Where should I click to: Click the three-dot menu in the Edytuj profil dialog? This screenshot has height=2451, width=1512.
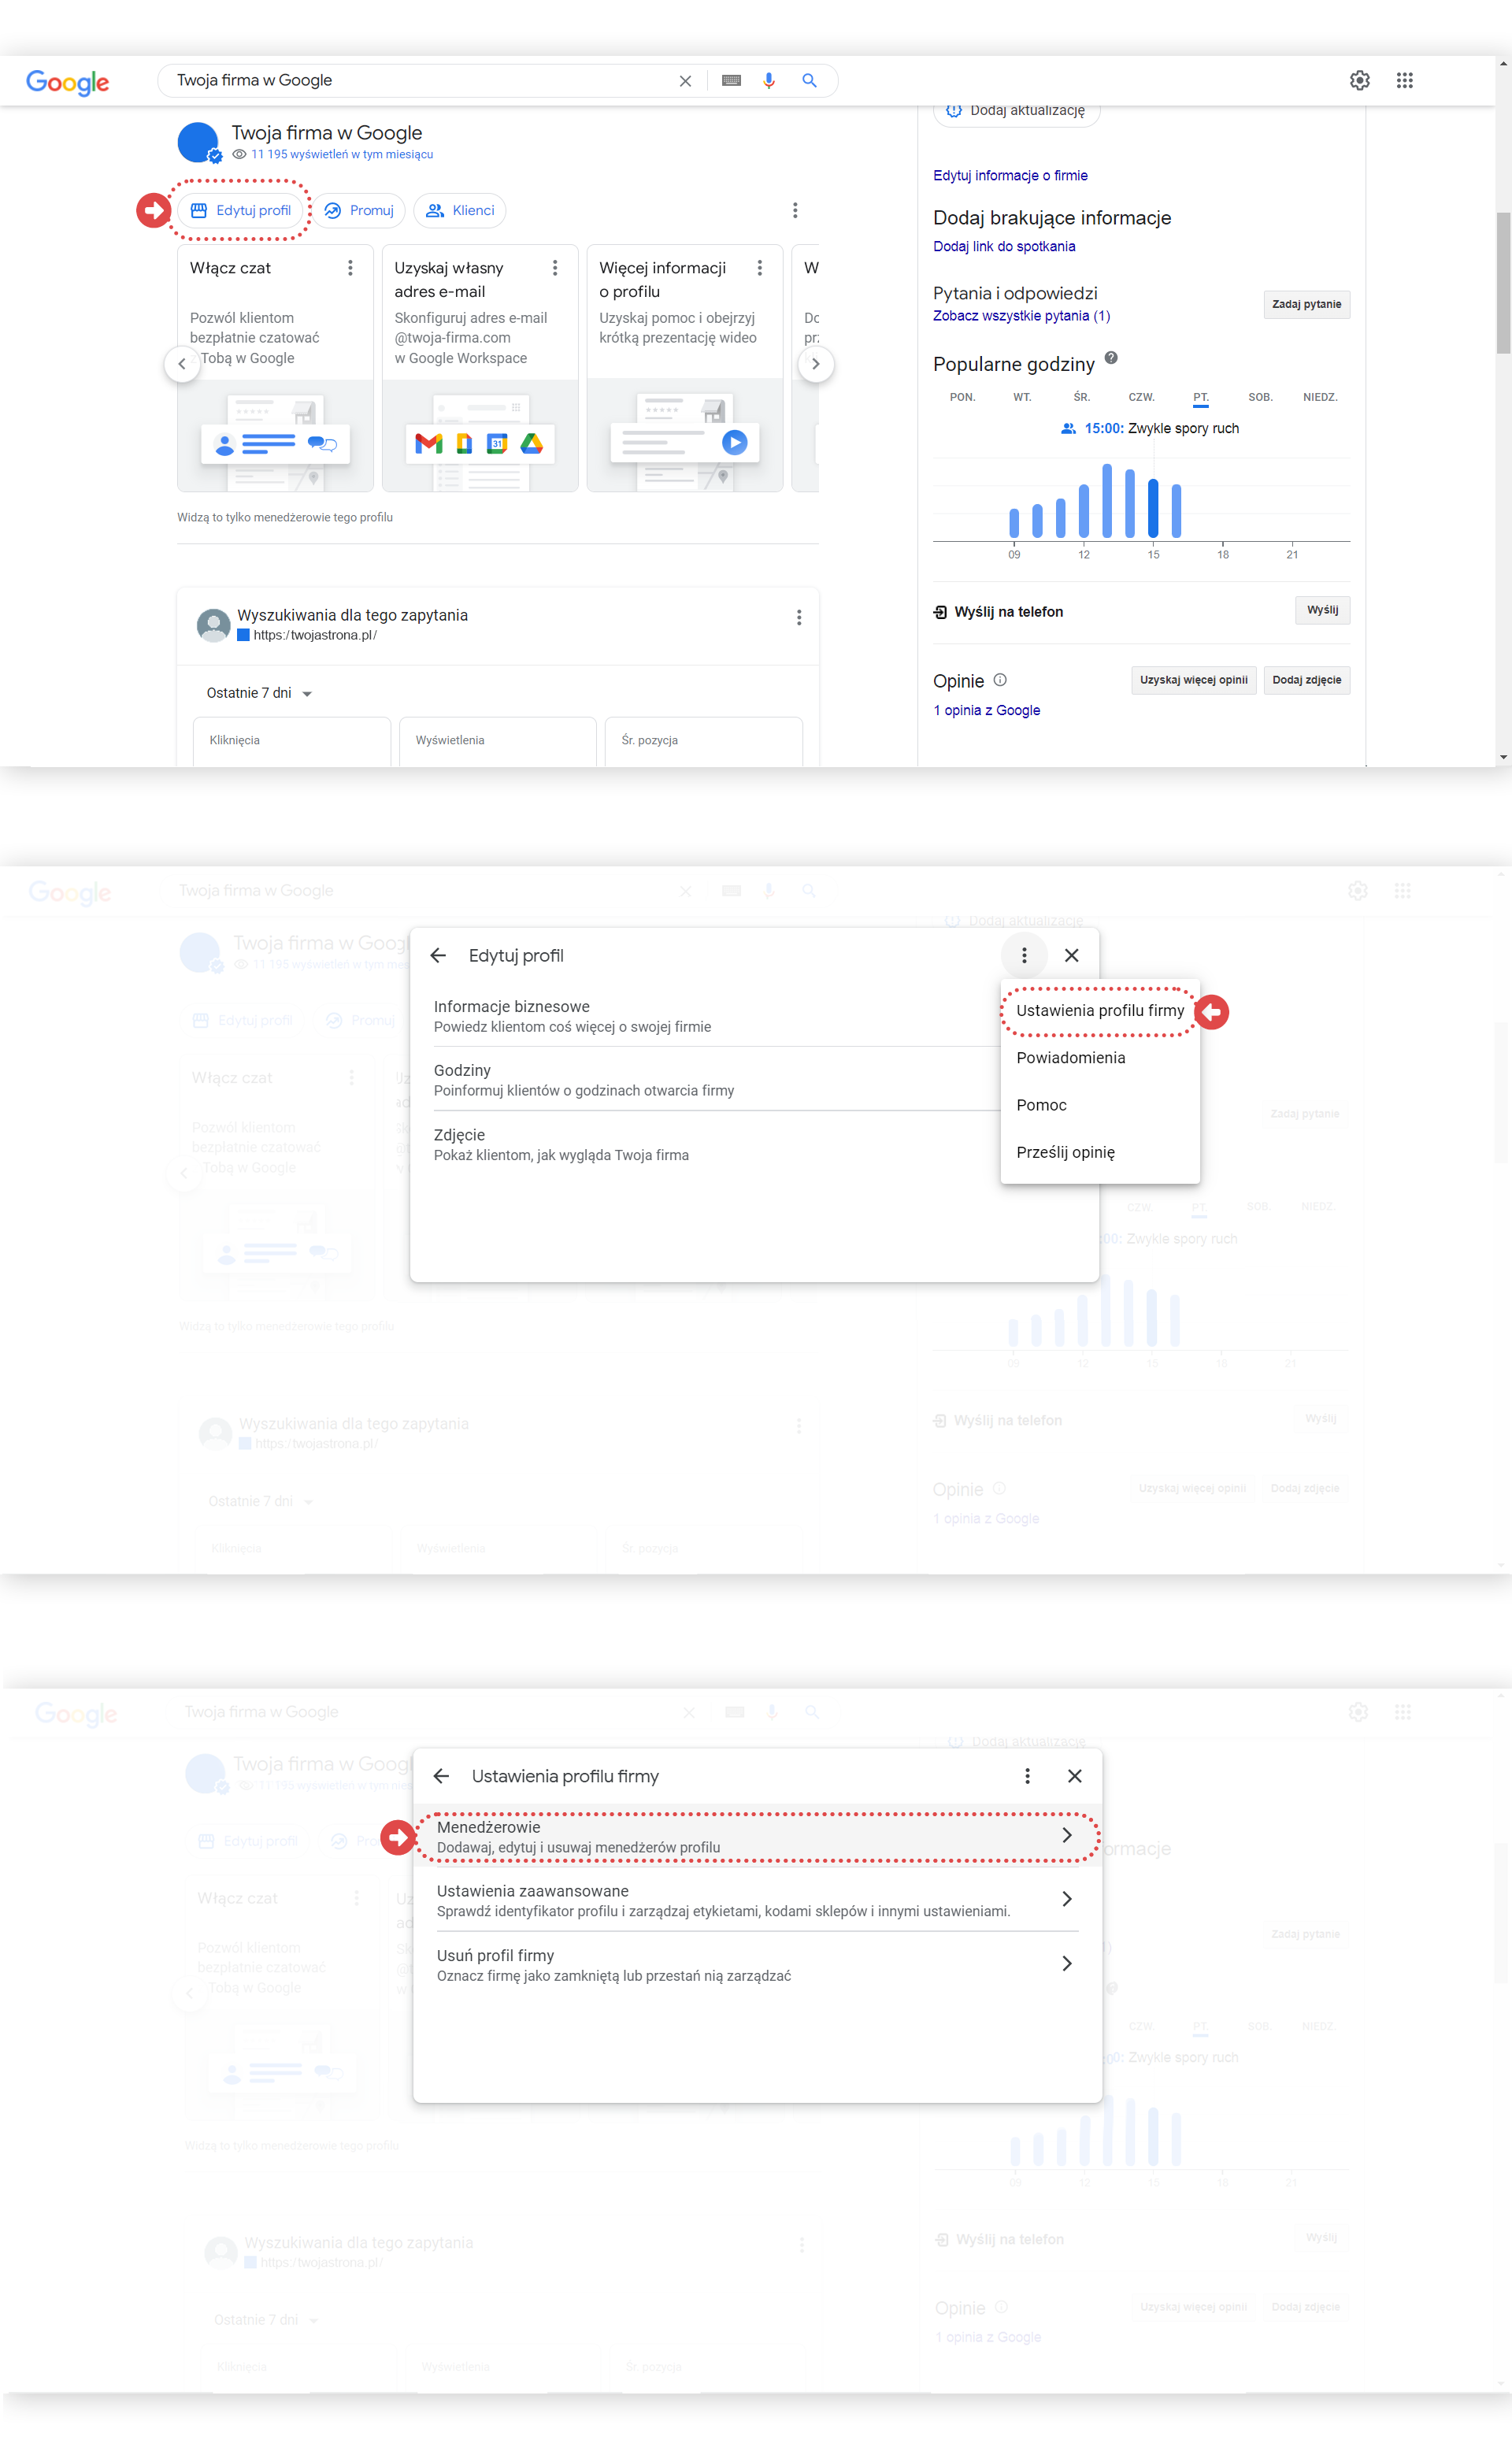tap(1024, 956)
